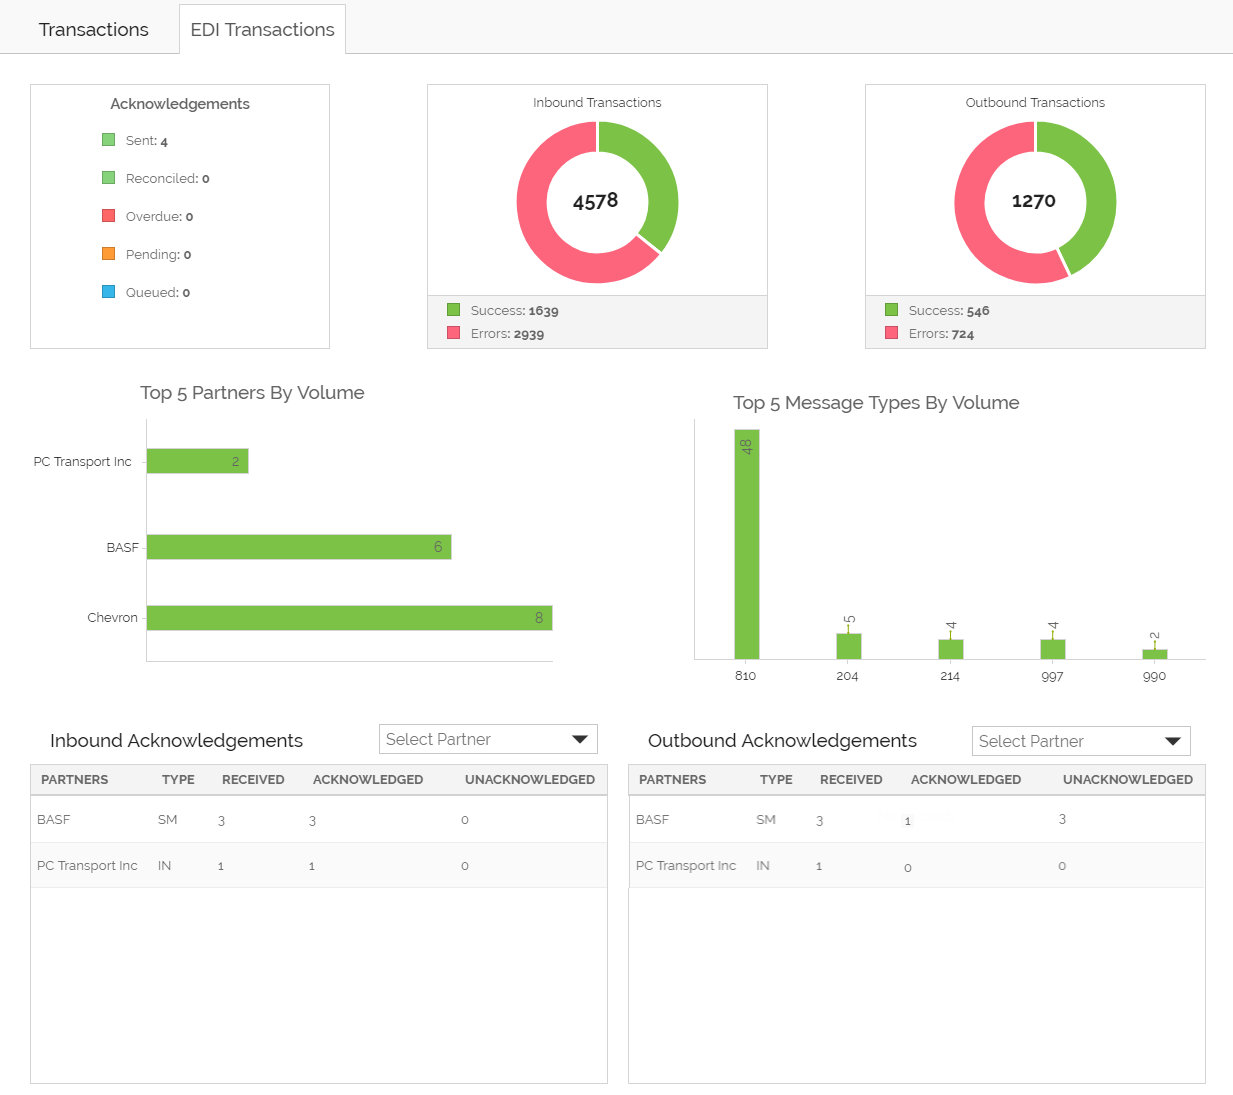Select the 810 message type bar
This screenshot has width=1233, height=1095.
tap(746, 544)
